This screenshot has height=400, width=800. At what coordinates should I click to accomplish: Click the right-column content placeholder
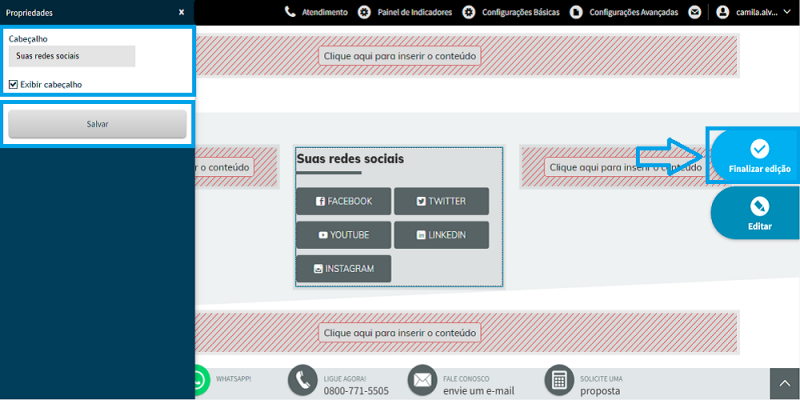click(626, 167)
